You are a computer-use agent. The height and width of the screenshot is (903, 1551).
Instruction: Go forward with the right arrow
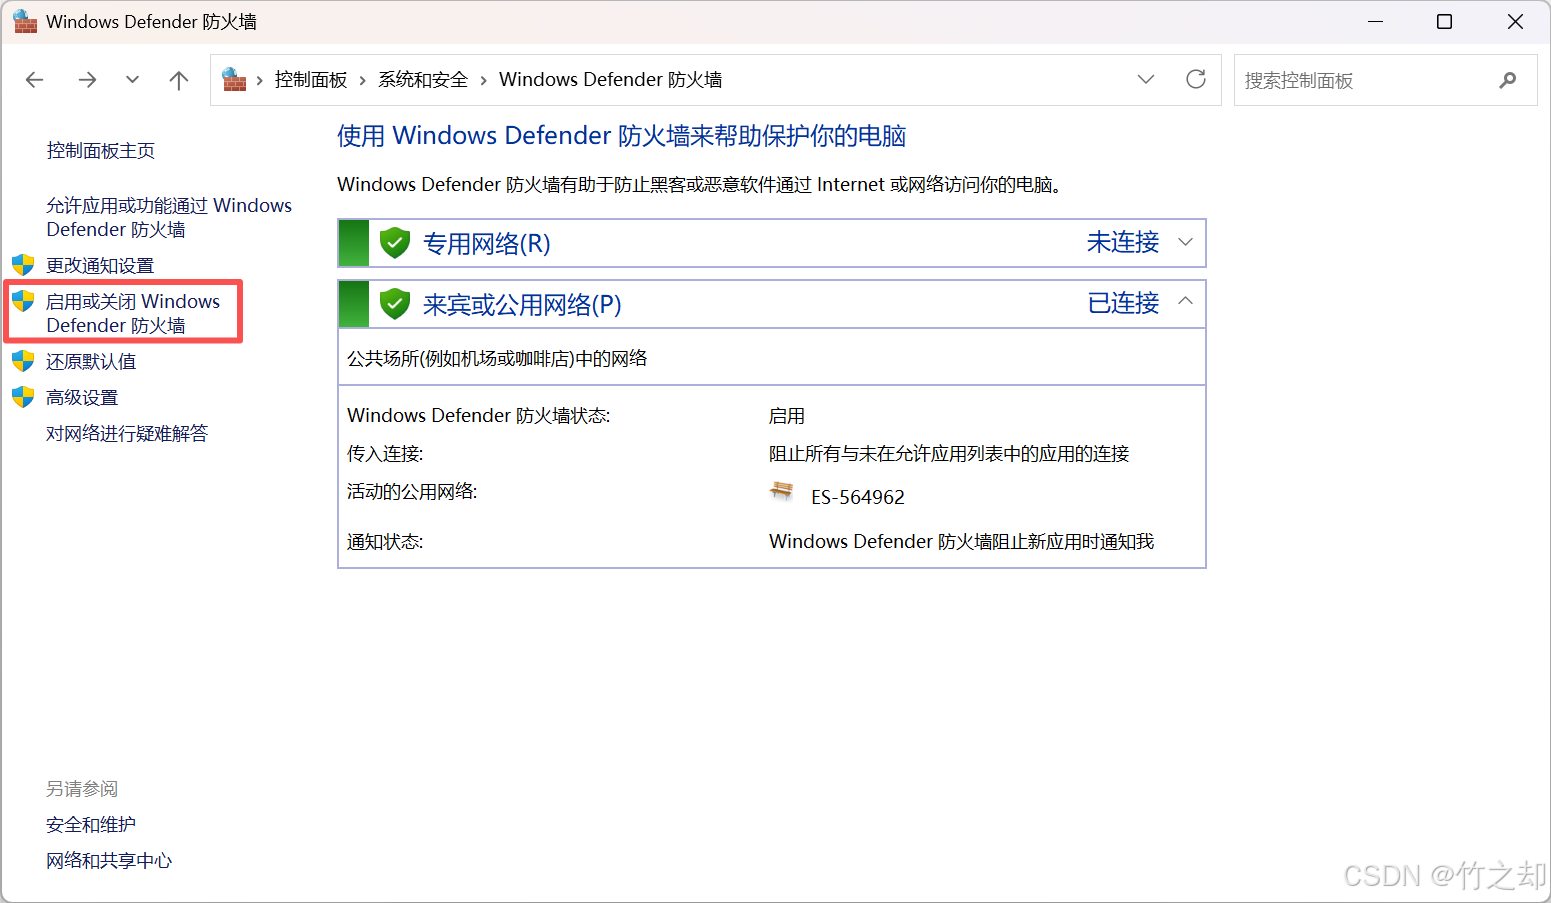88,80
